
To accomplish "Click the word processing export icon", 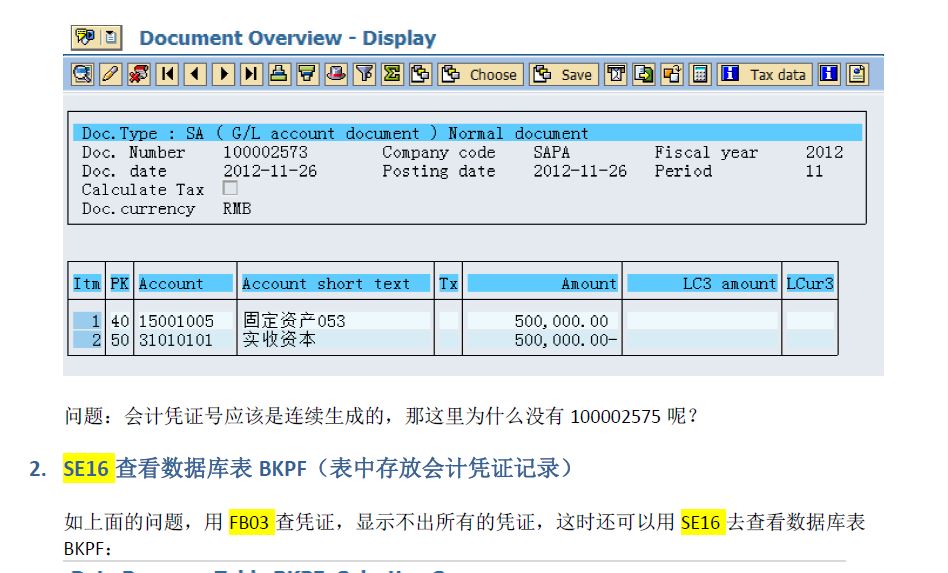I will [616, 74].
